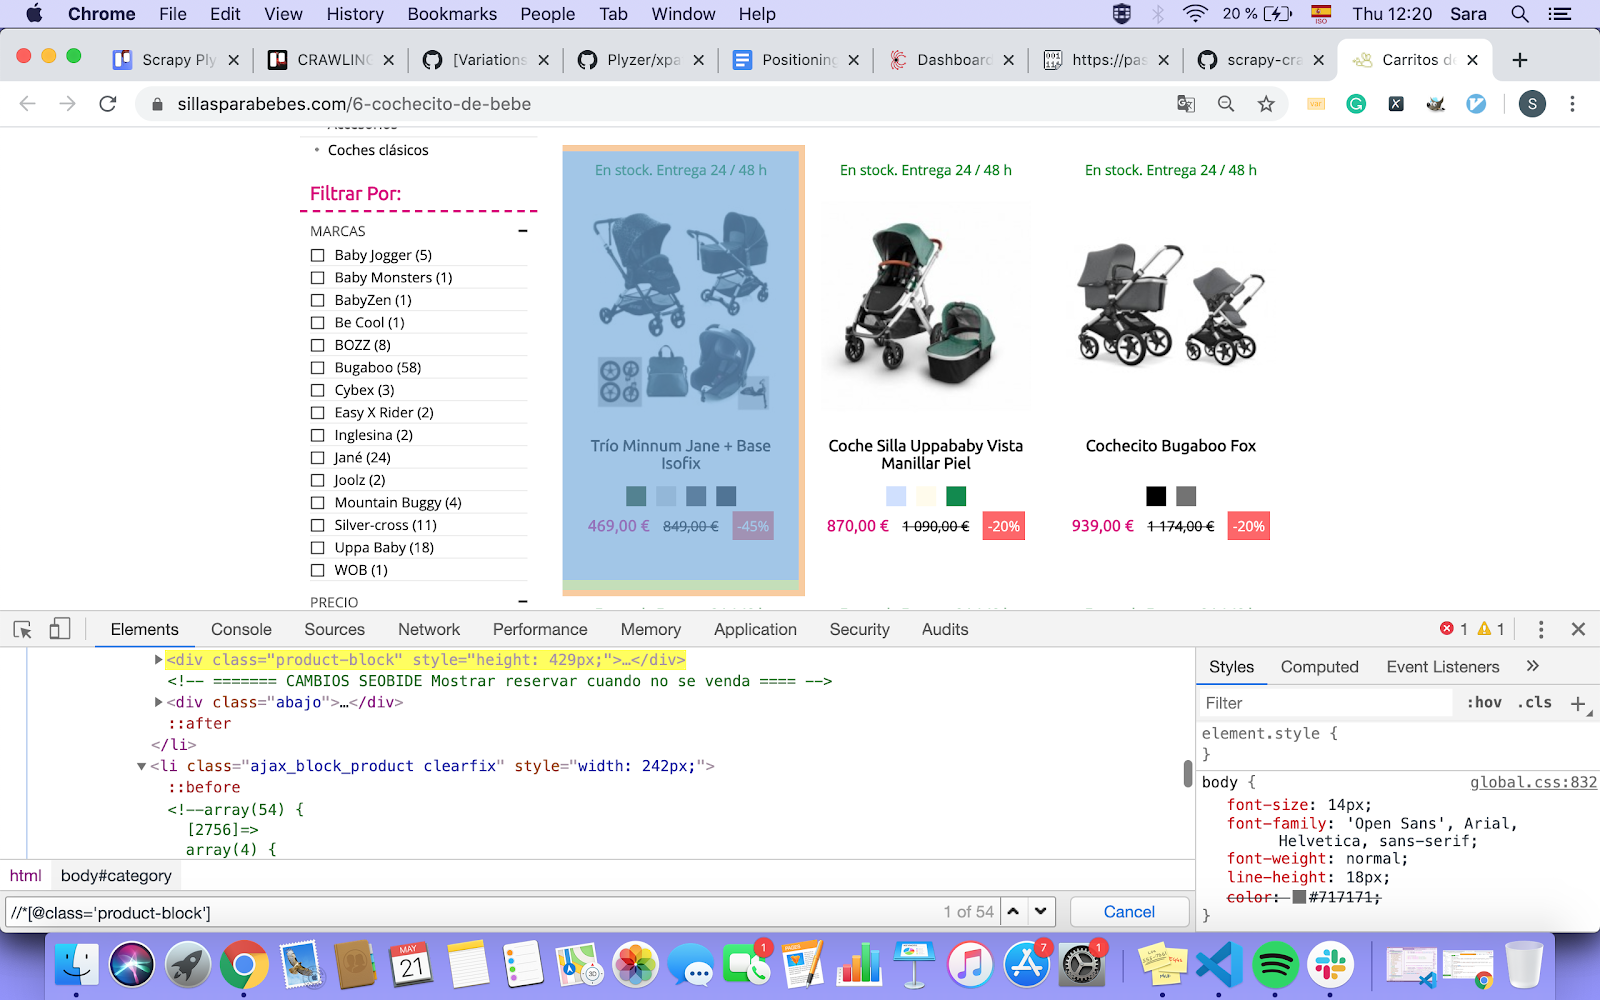Open the Event Listeners tab
The image size is (1600, 1000).
1442,667
